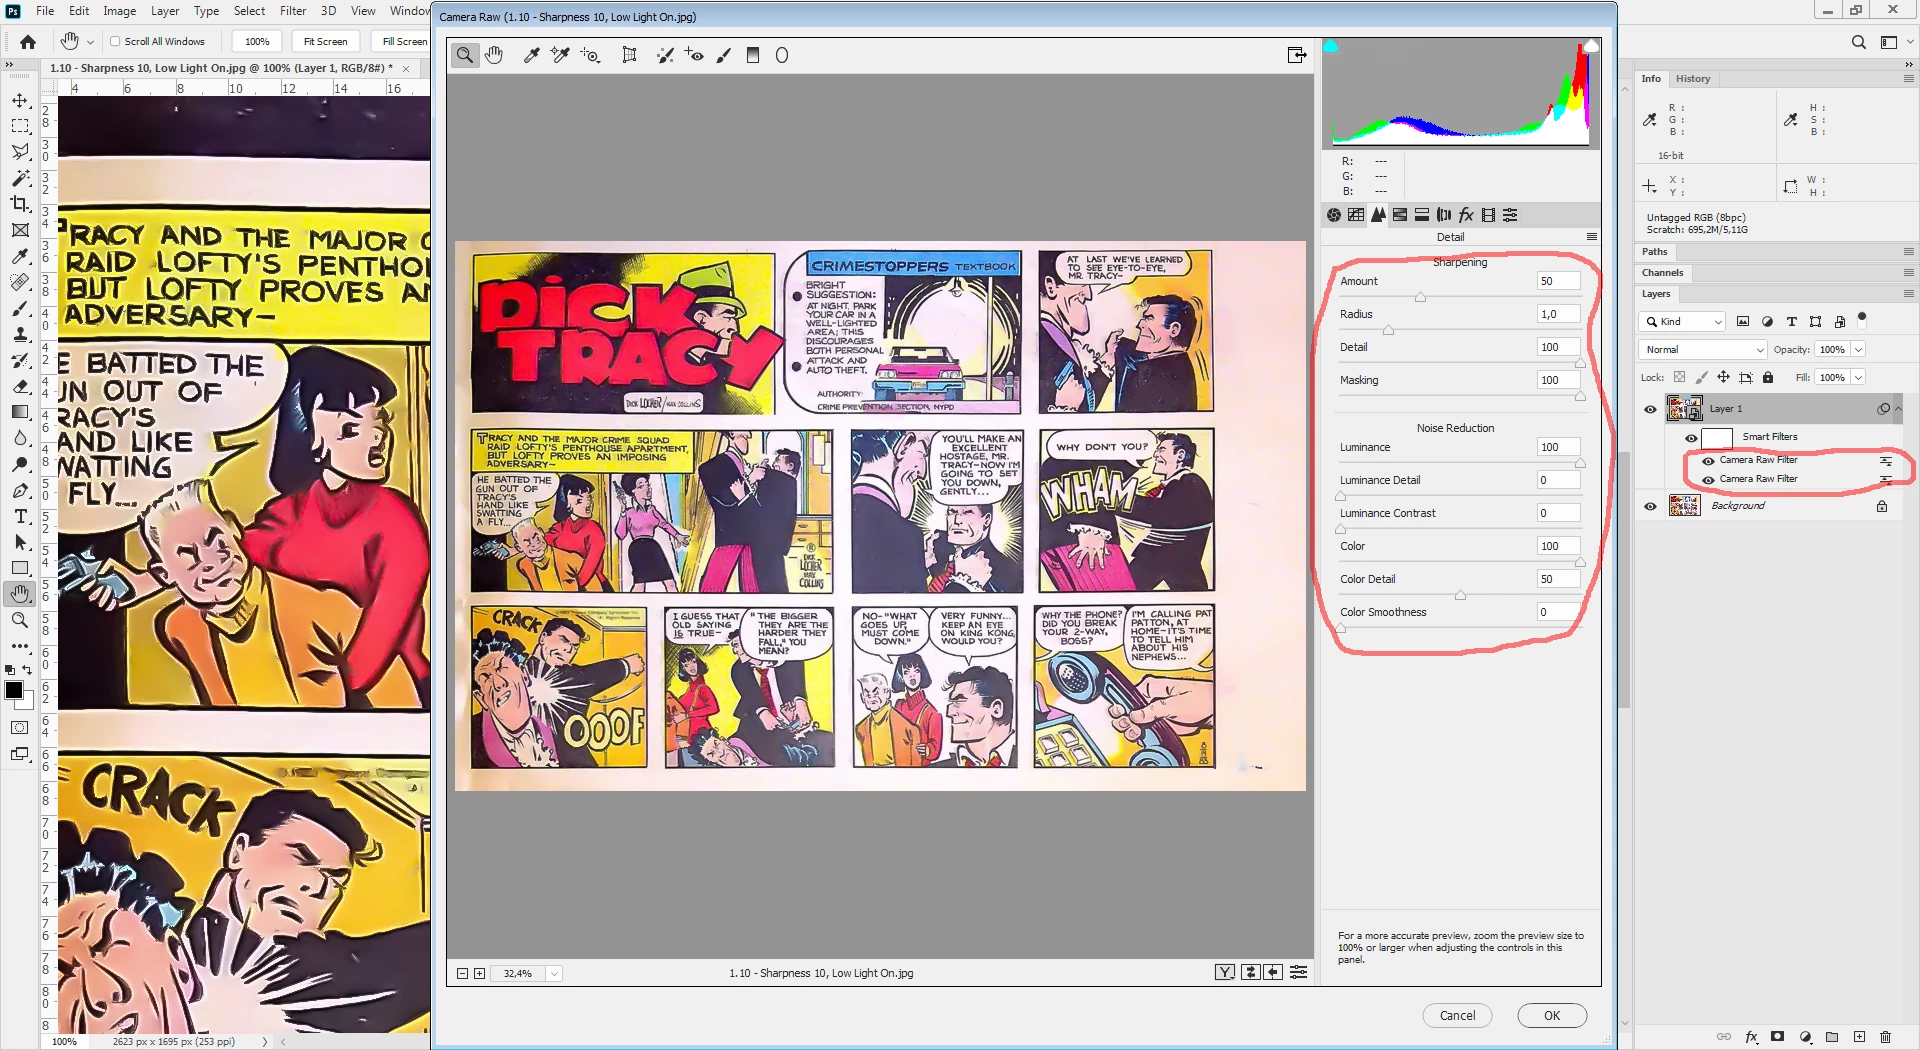Screen dimensions: 1920x1050
Task: Select the Crop tool in Photoshop toolbar
Action: tap(20, 204)
